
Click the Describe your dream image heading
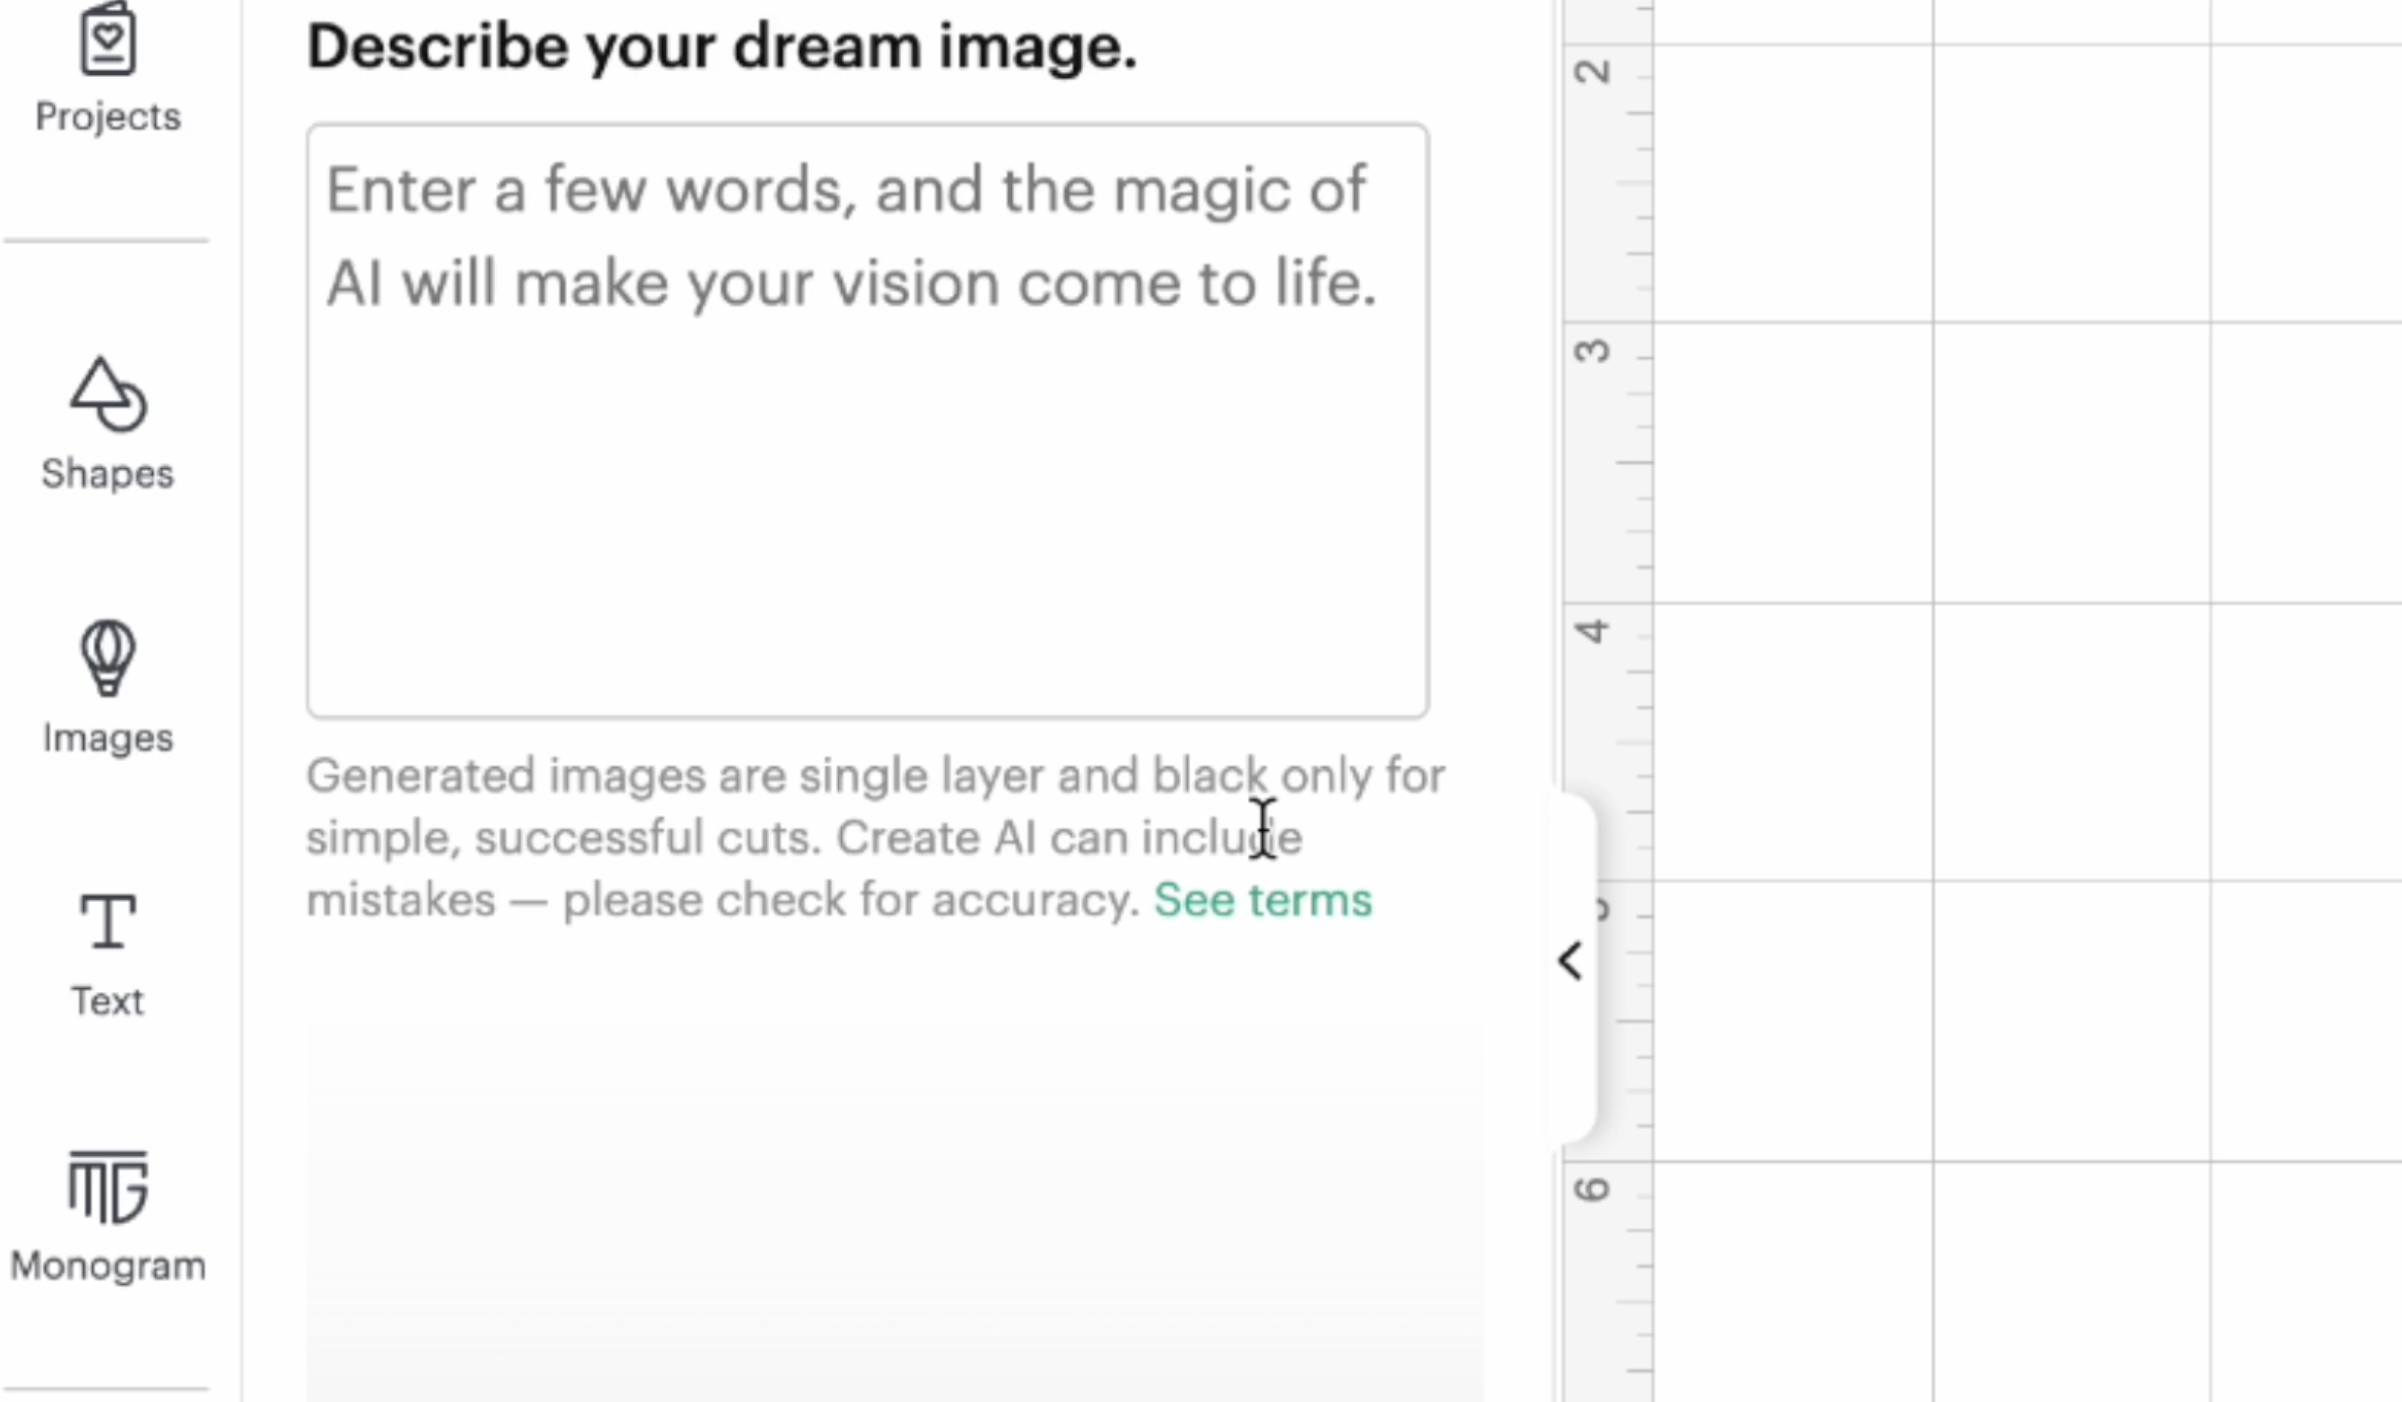pyautogui.click(x=721, y=45)
